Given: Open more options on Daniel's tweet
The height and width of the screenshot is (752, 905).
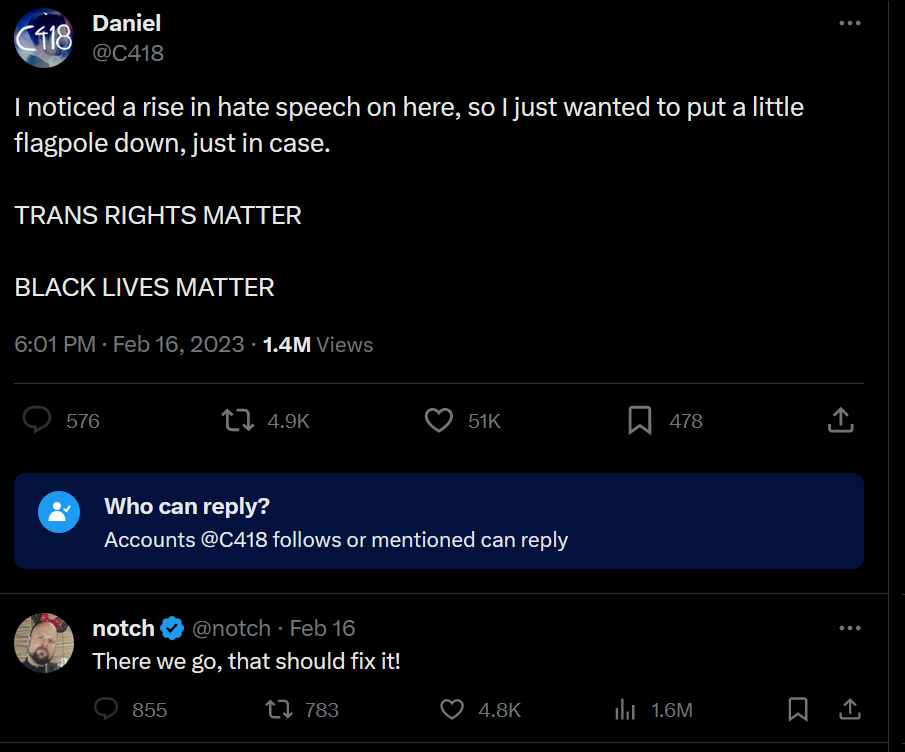Looking at the screenshot, I should (850, 23).
